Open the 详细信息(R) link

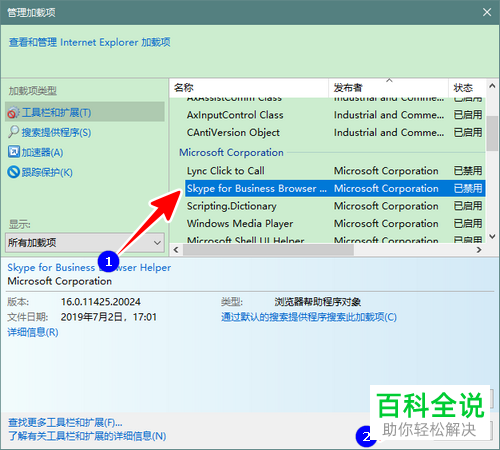(33, 332)
